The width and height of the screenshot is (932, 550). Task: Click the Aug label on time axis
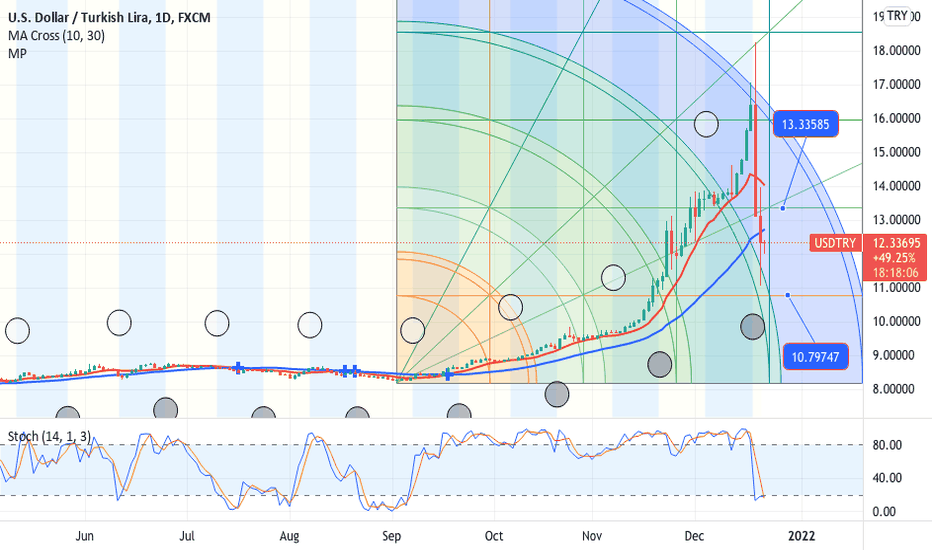point(289,536)
